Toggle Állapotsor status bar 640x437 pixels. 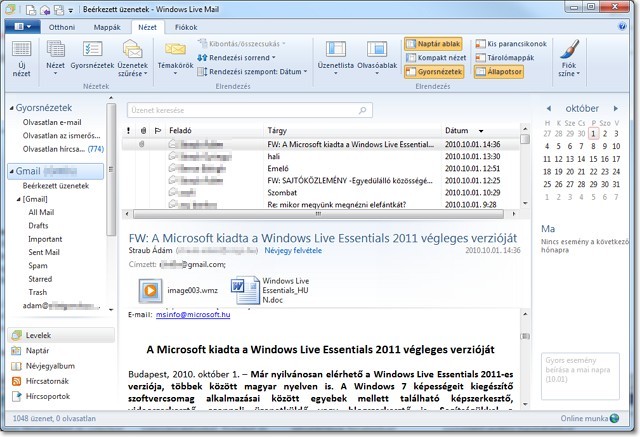tap(499, 72)
